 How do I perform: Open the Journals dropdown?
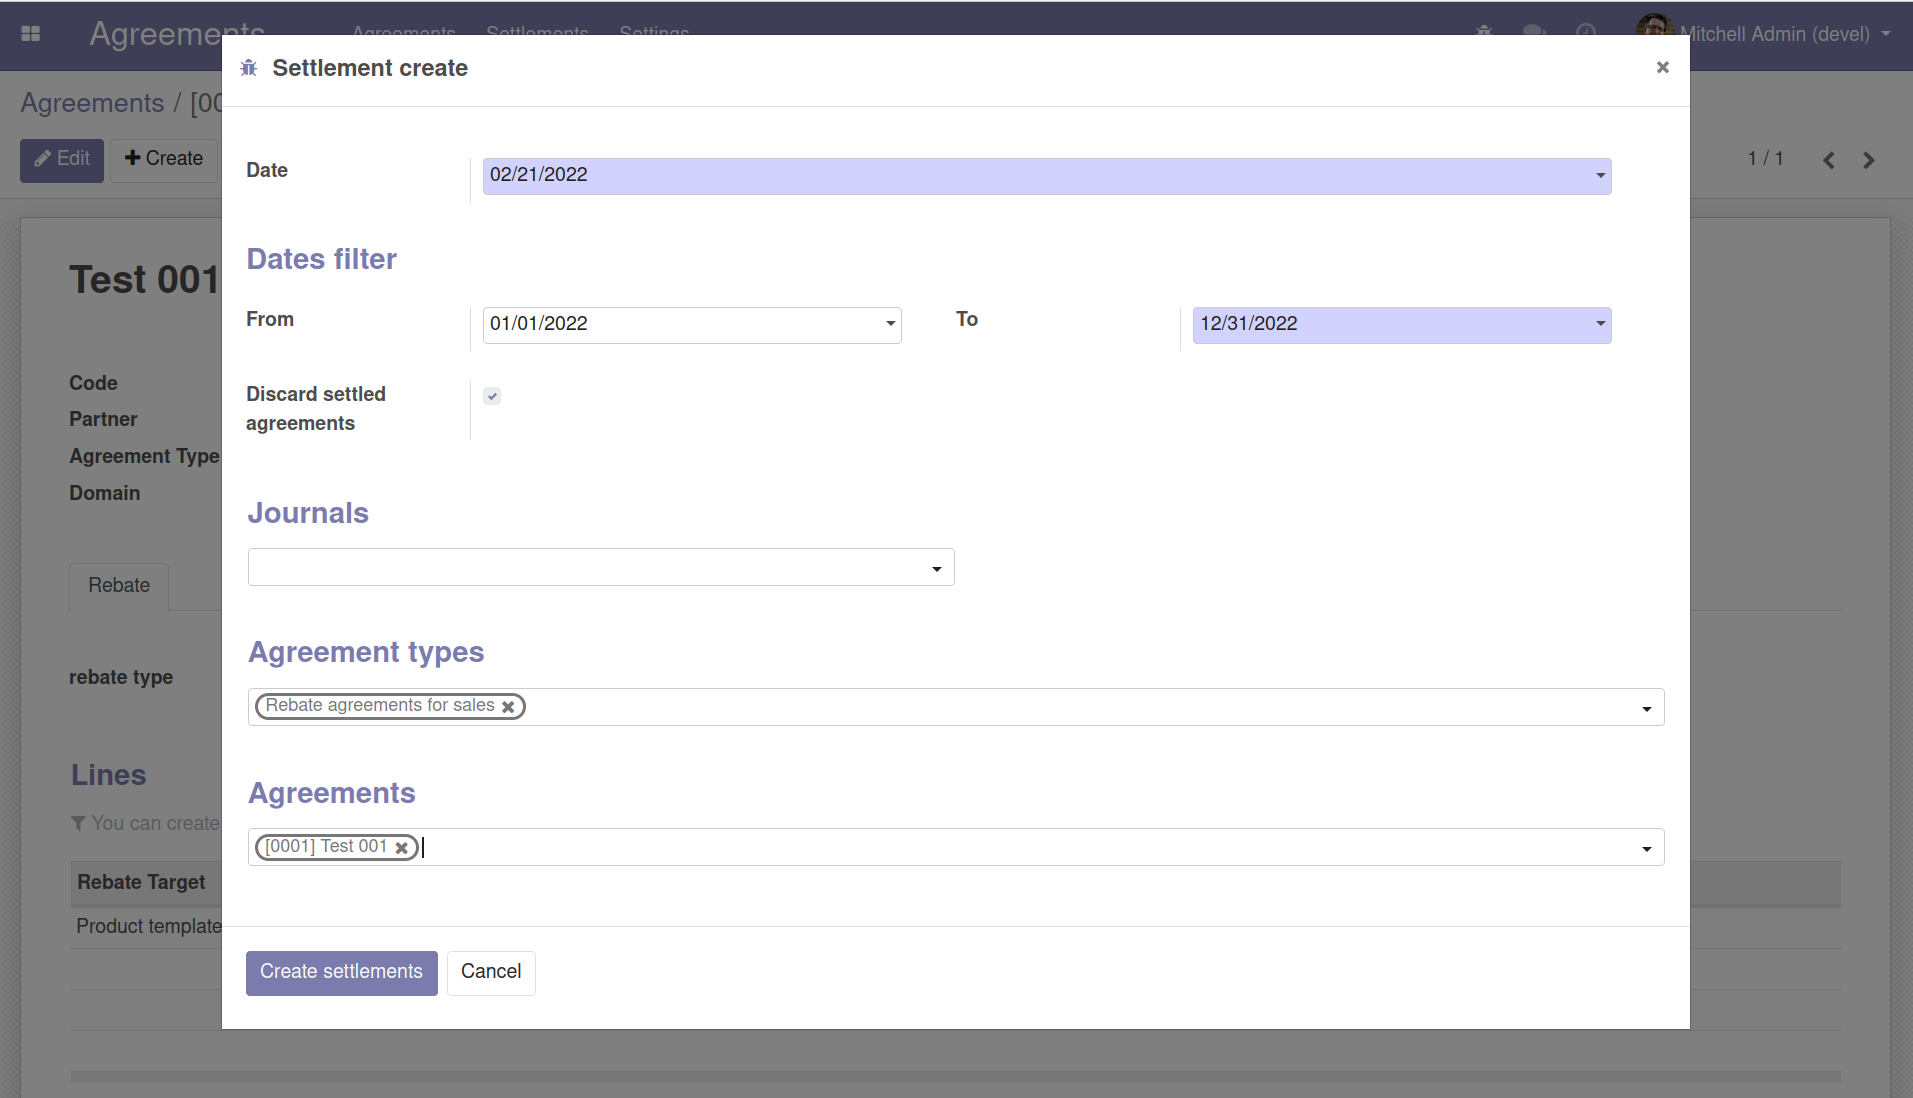936,569
